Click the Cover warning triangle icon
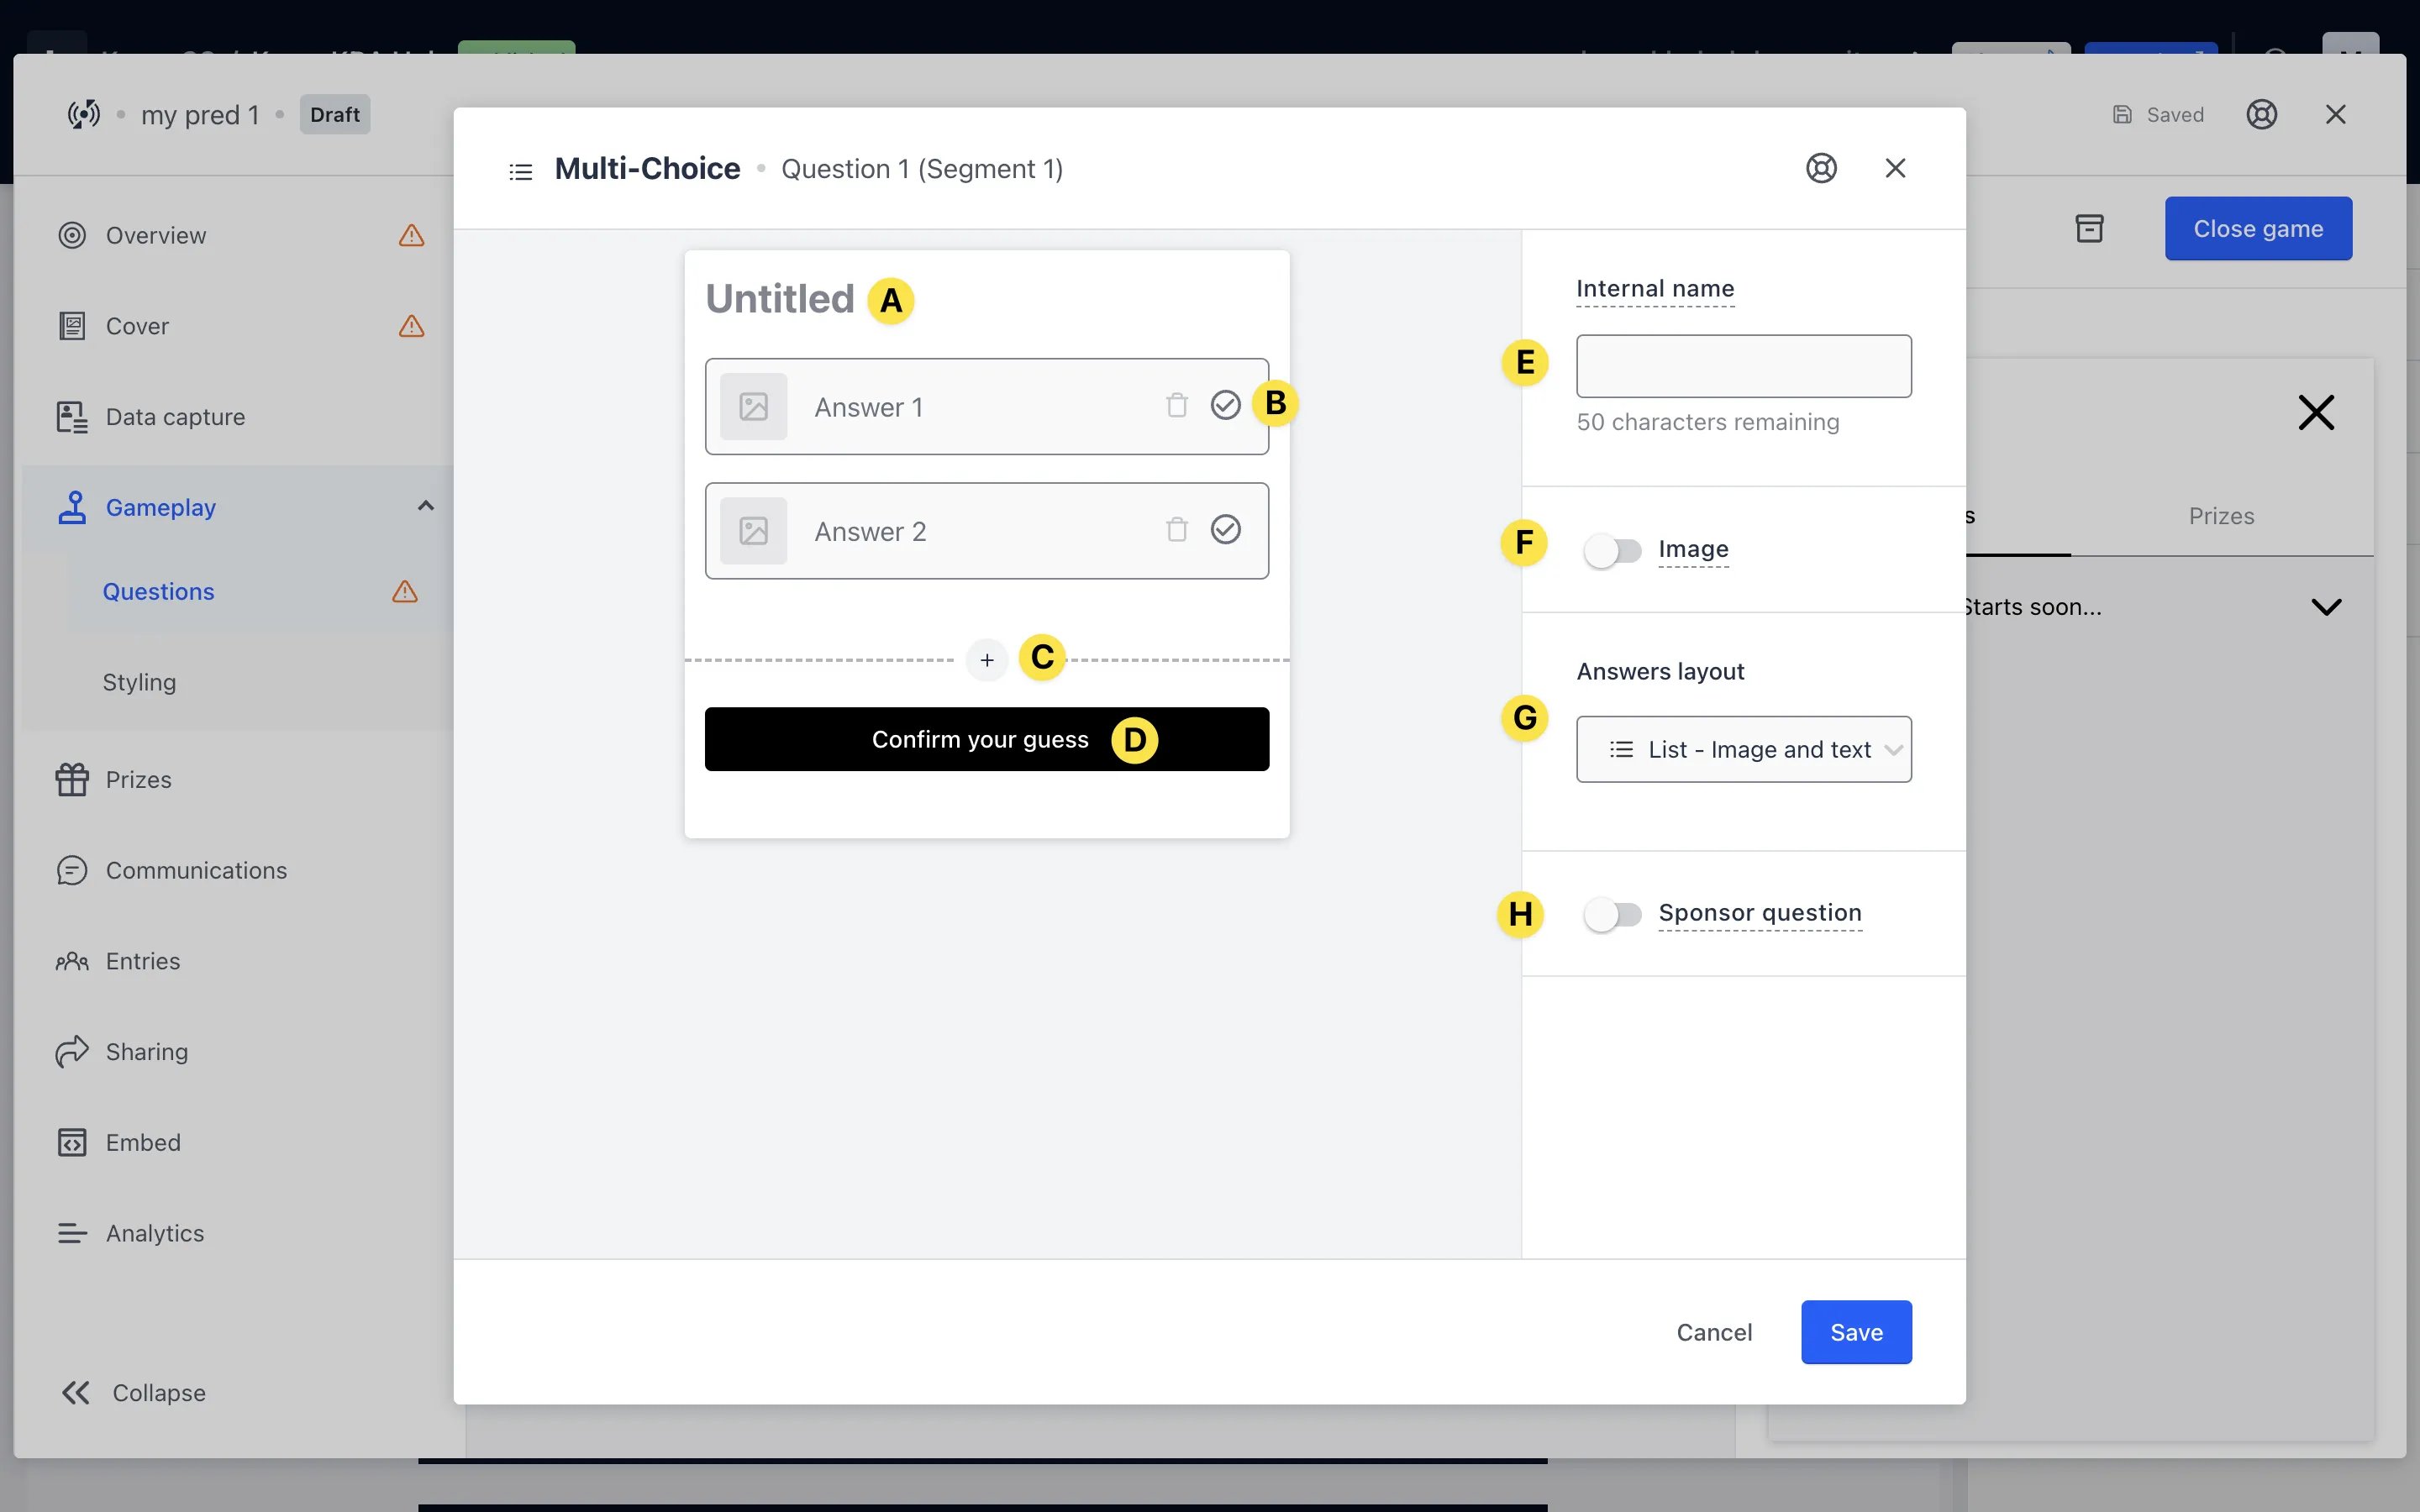 click(411, 326)
